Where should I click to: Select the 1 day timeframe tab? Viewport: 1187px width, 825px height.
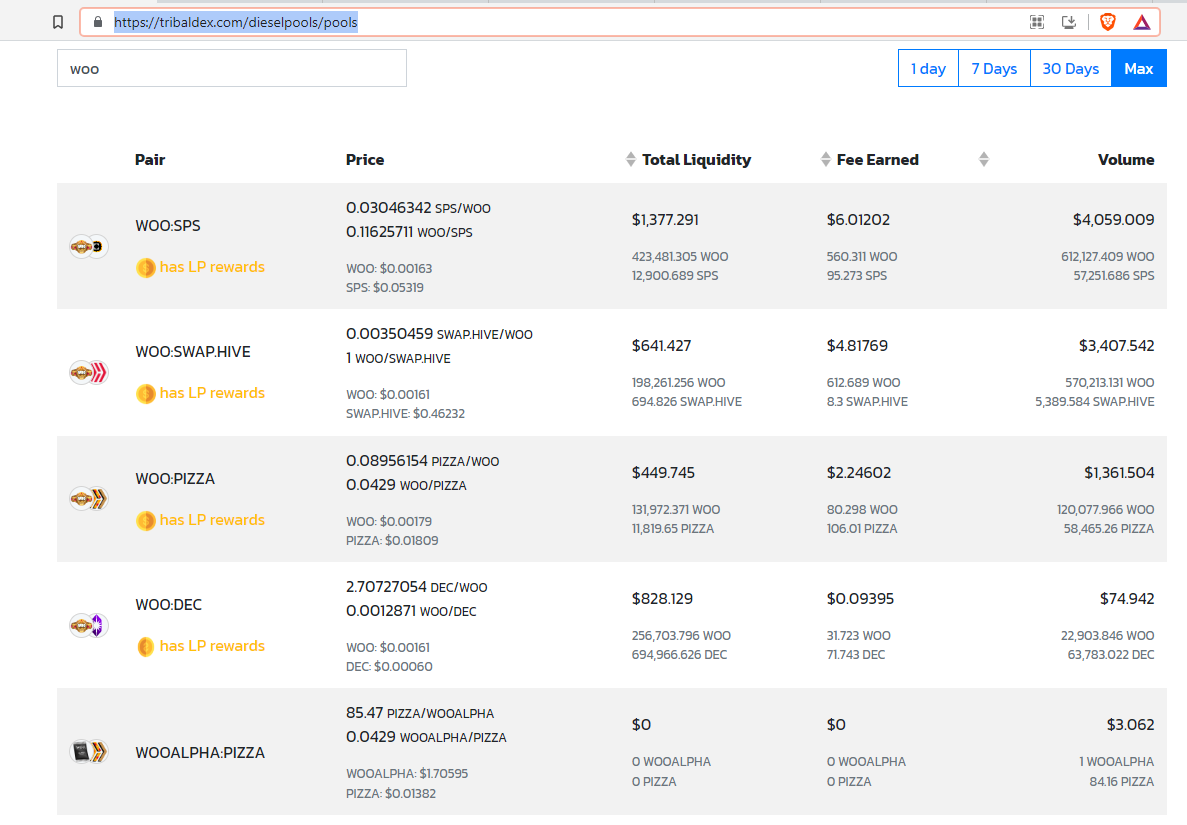coord(928,68)
